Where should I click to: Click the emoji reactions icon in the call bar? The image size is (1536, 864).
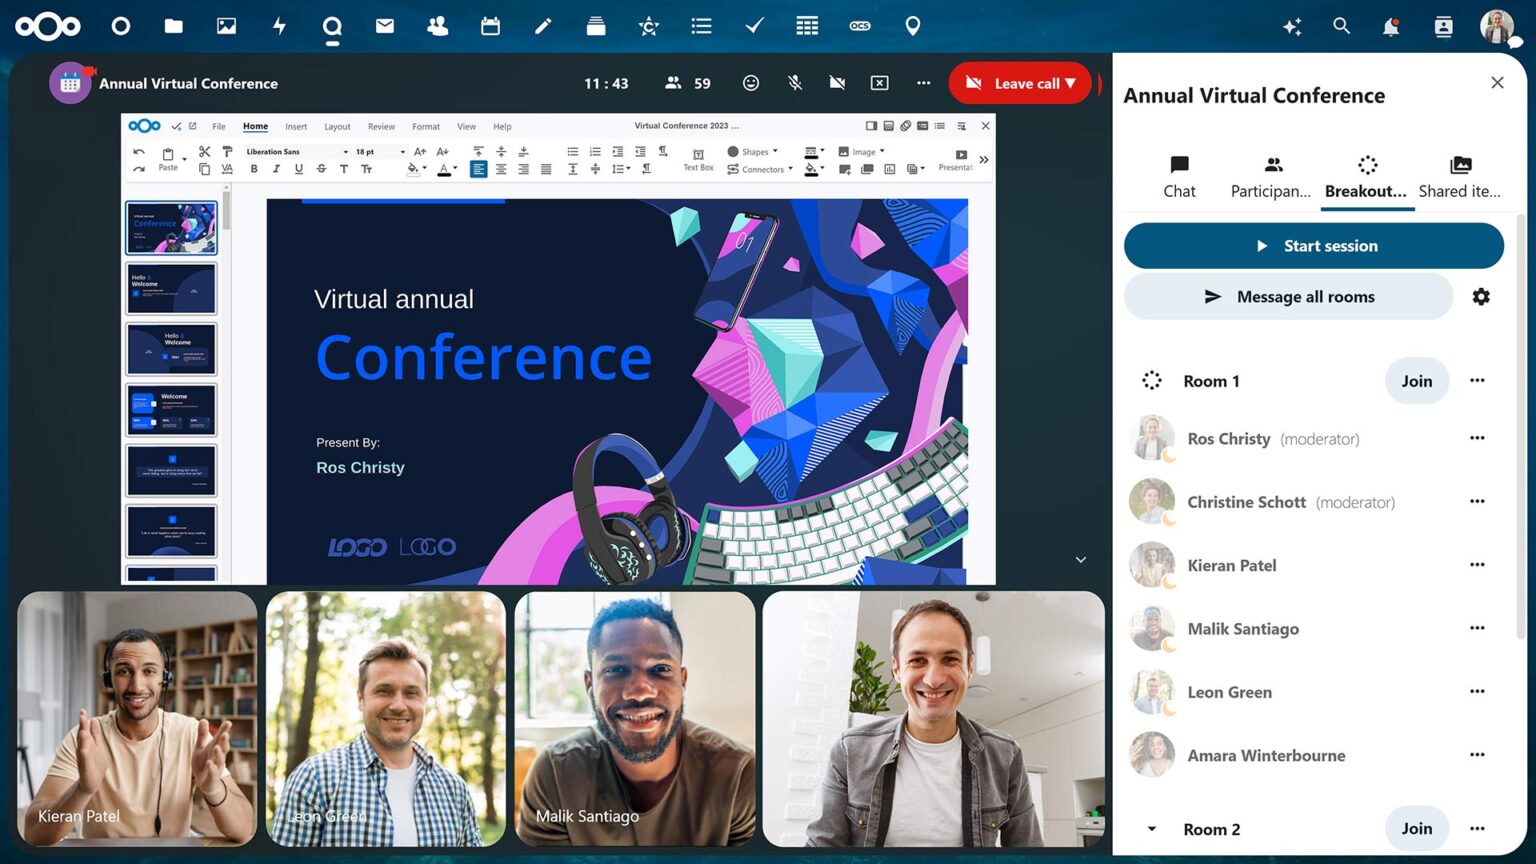coord(751,83)
